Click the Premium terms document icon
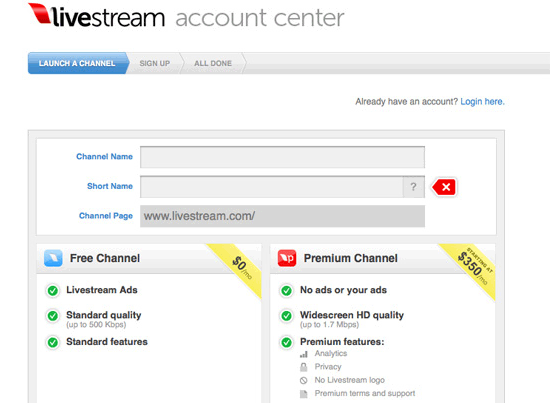 click(304, 394)
